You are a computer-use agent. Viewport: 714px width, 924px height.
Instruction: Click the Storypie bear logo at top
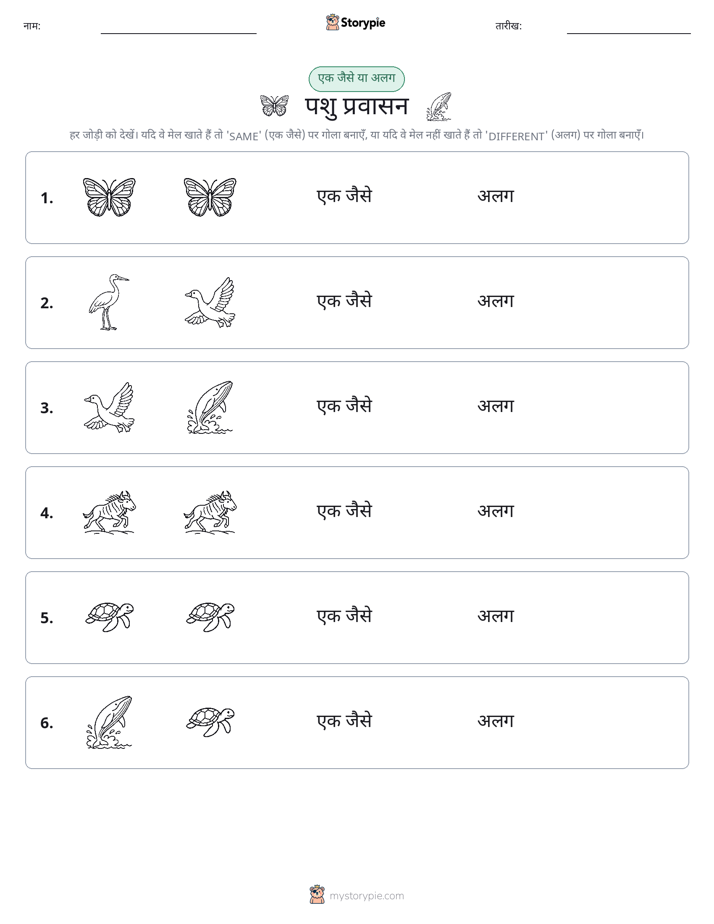pos(332,22)
